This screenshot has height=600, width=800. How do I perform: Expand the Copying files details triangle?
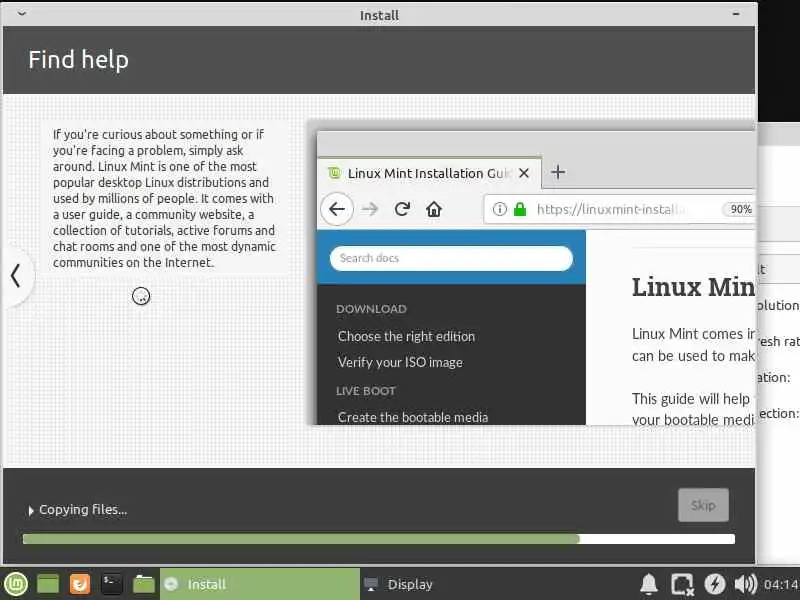click(31, 510)
